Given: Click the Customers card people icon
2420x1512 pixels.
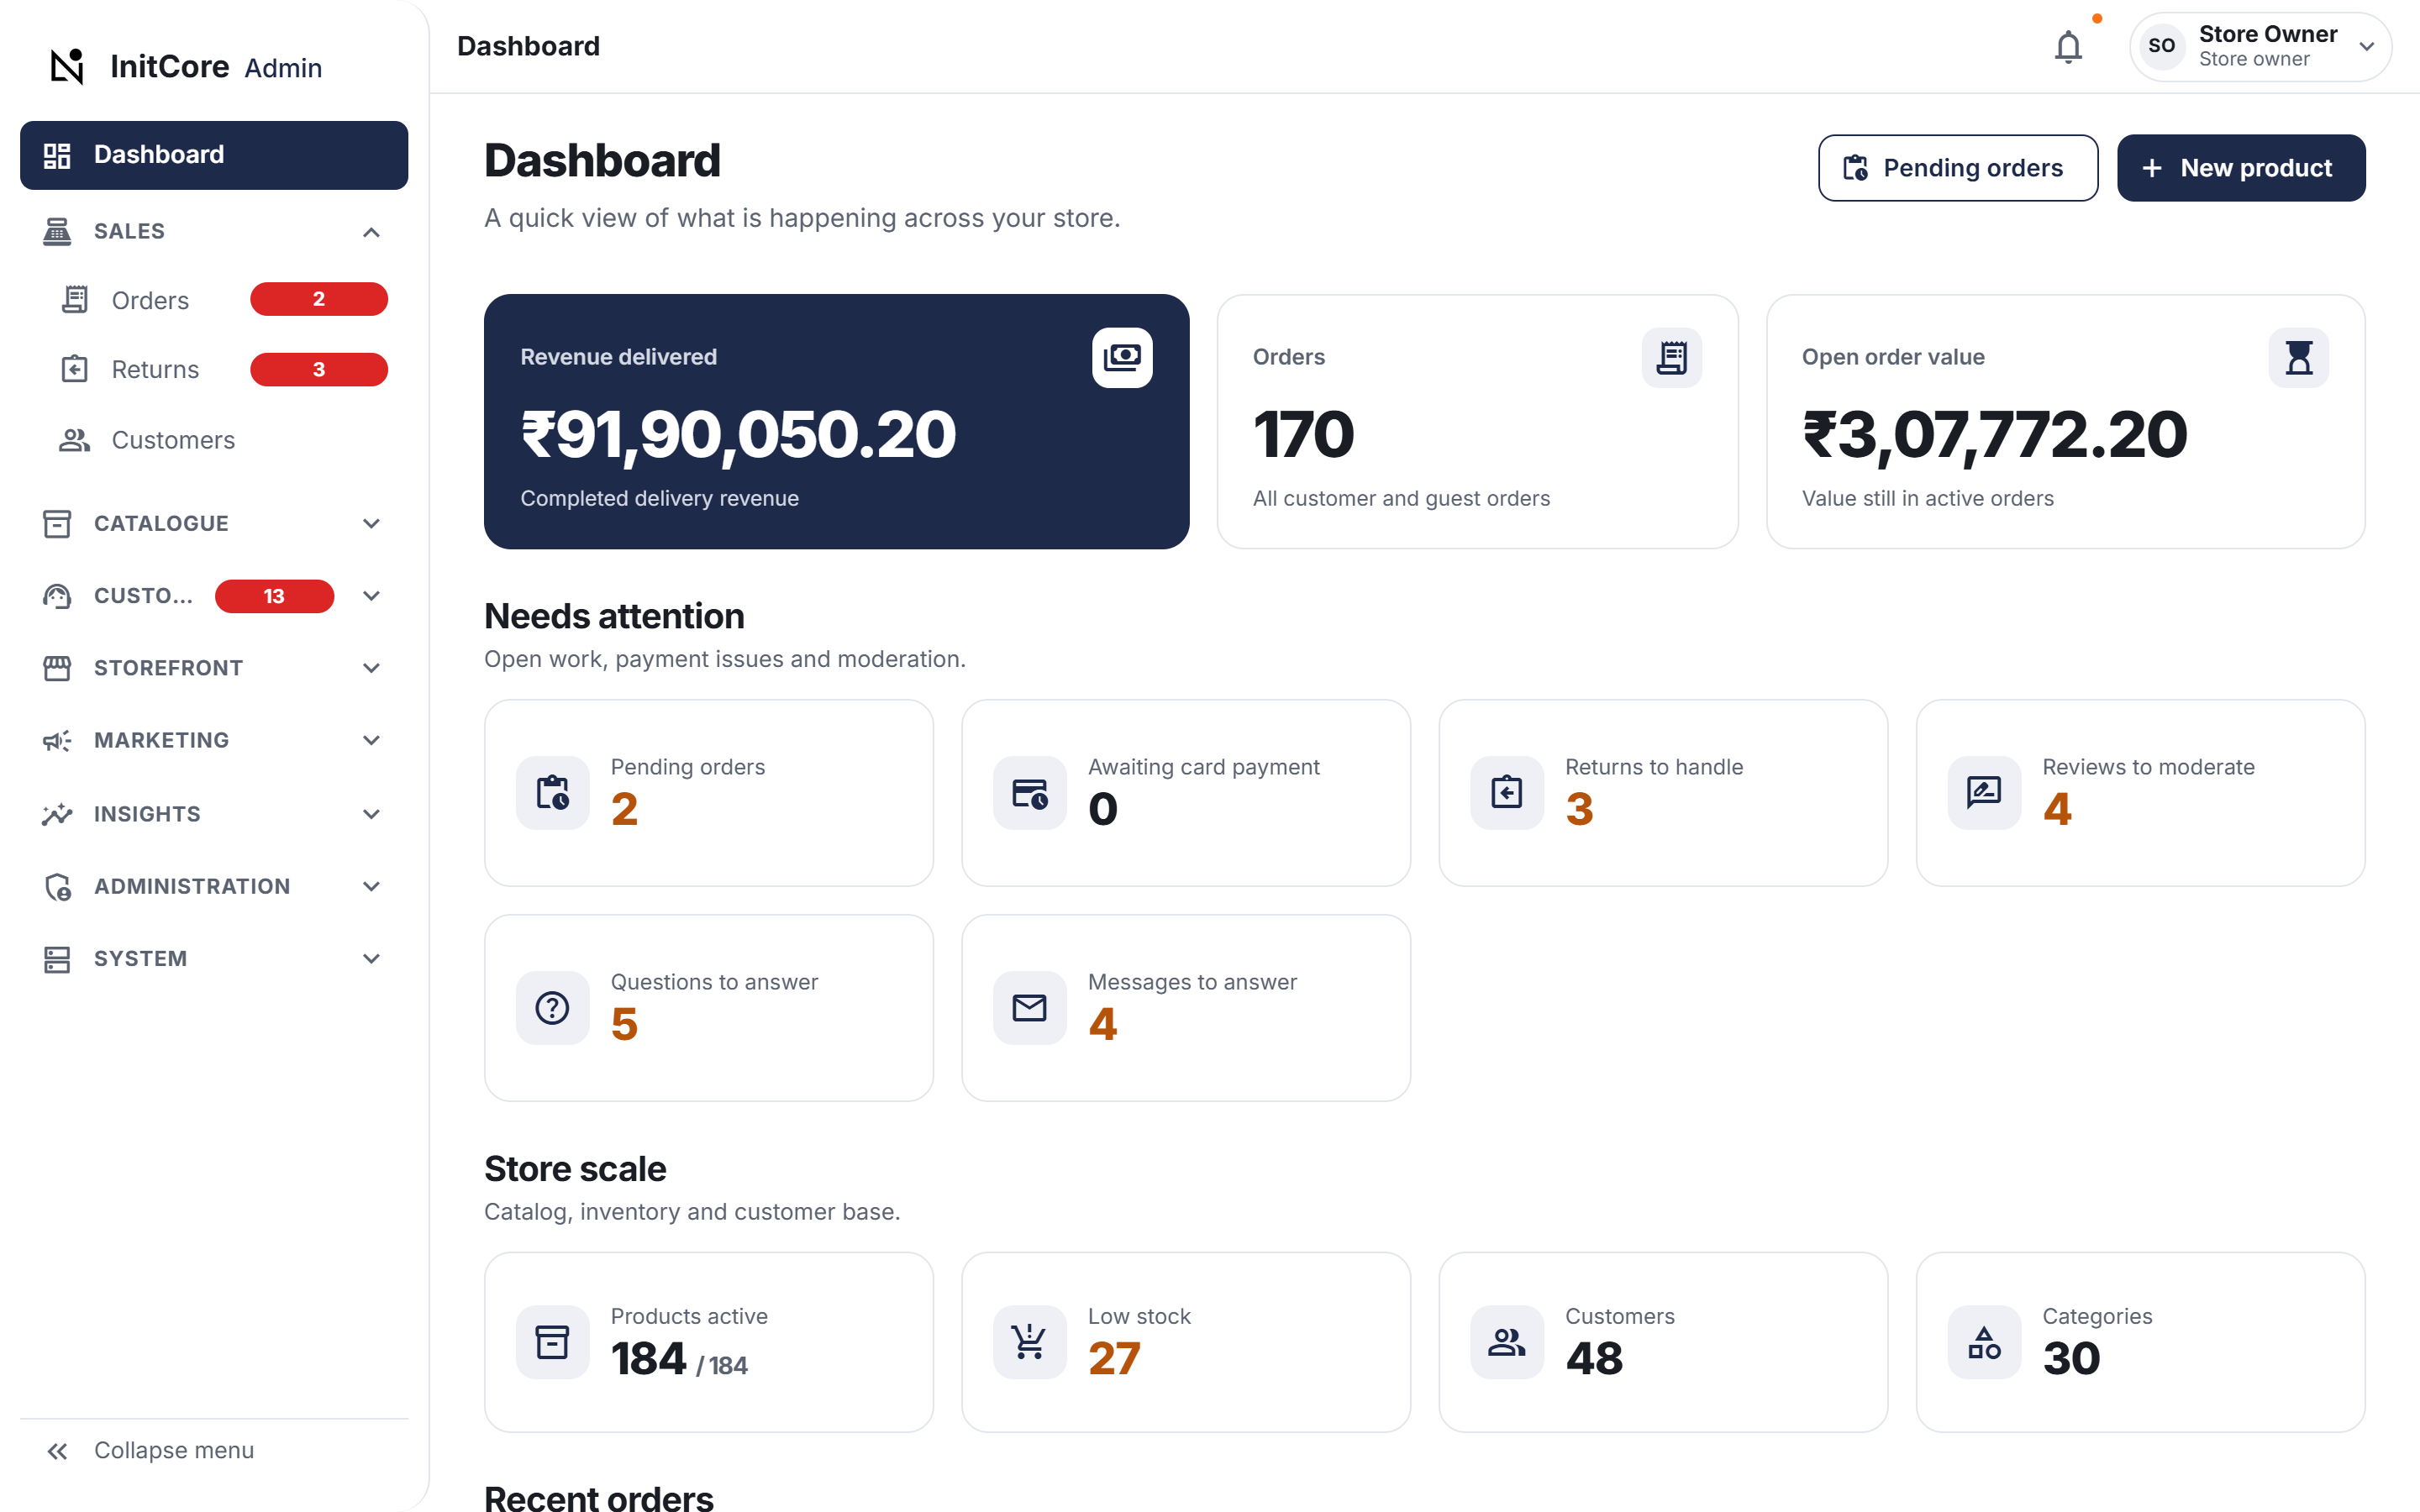Looking at the screenshot, I should point(1506,1341).
